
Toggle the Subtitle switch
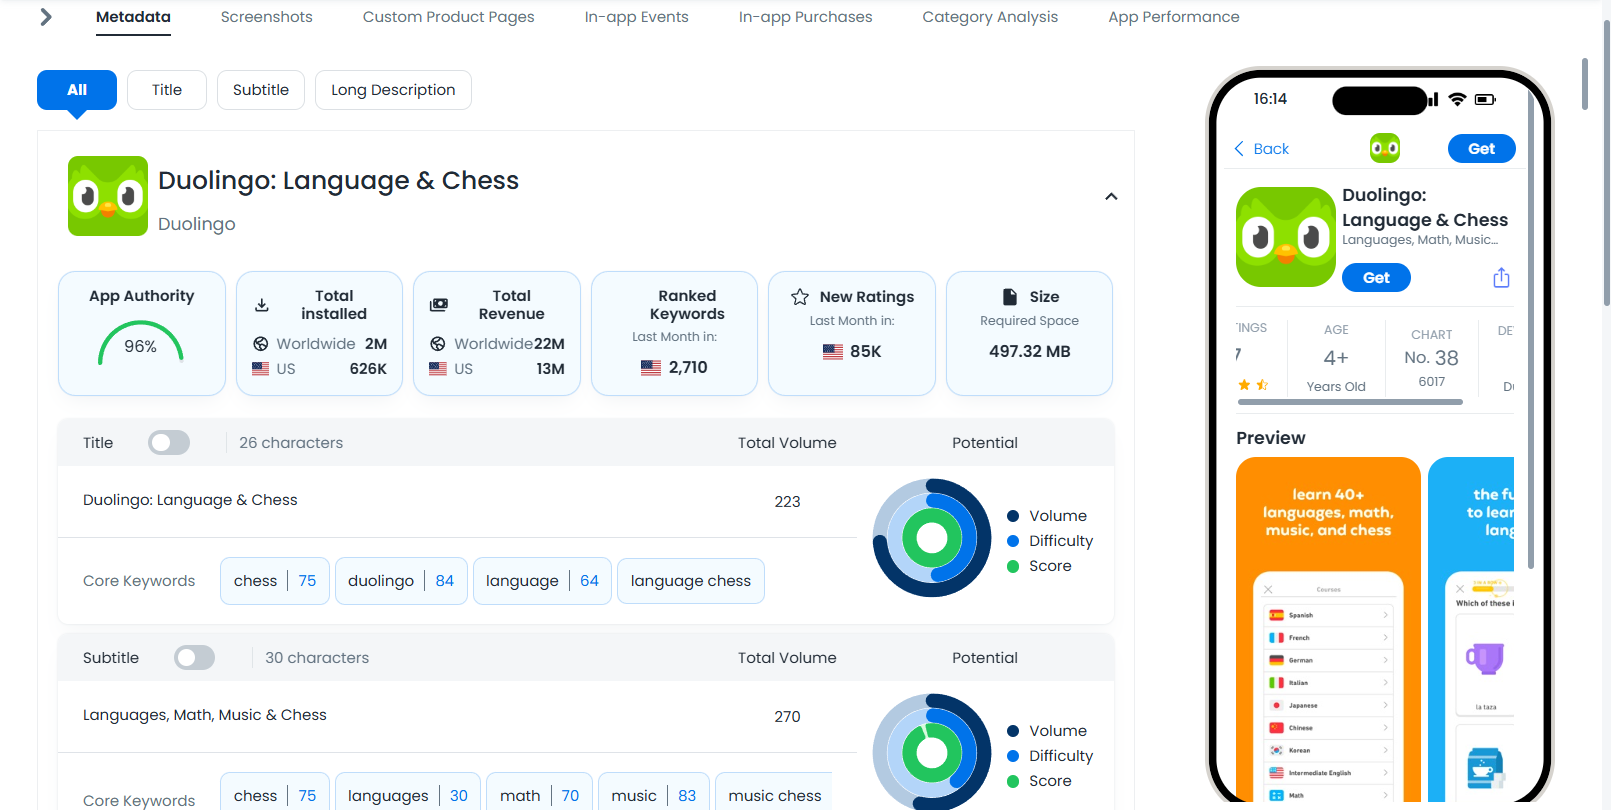click(x=195, y=658)
